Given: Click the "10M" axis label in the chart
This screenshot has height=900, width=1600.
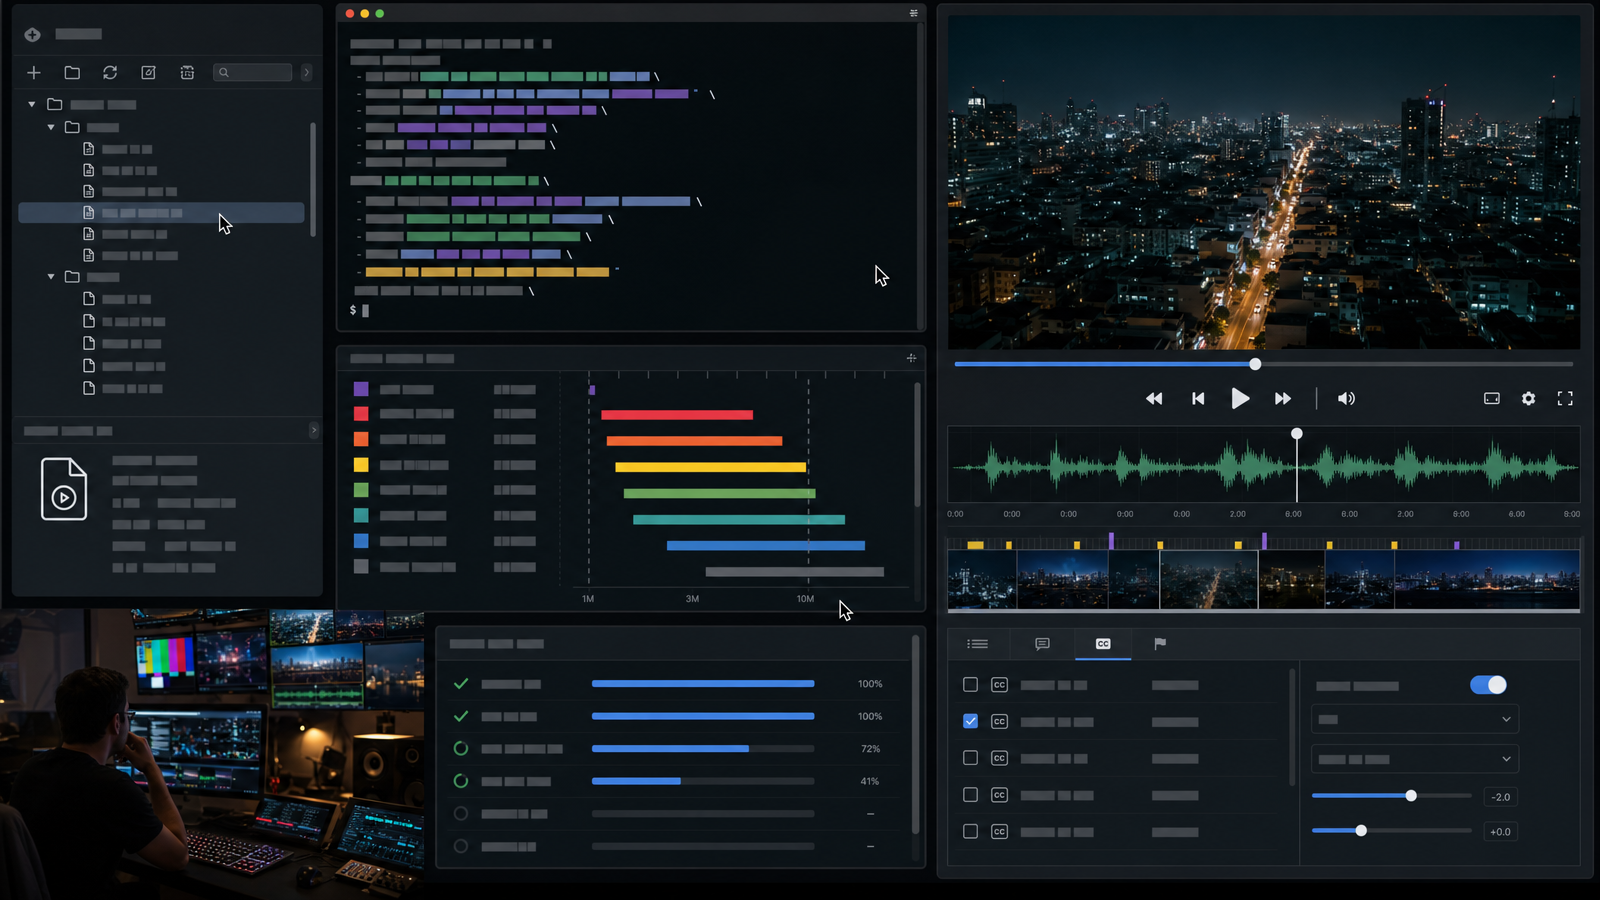Looking at the screenshot, I should click(x=805, y=599).
